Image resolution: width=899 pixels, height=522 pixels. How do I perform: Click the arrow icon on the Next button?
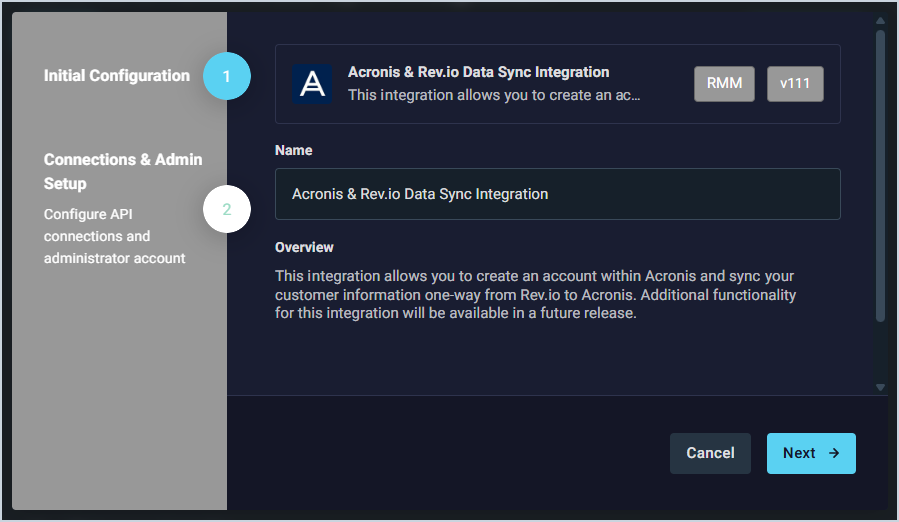[834, 453]
